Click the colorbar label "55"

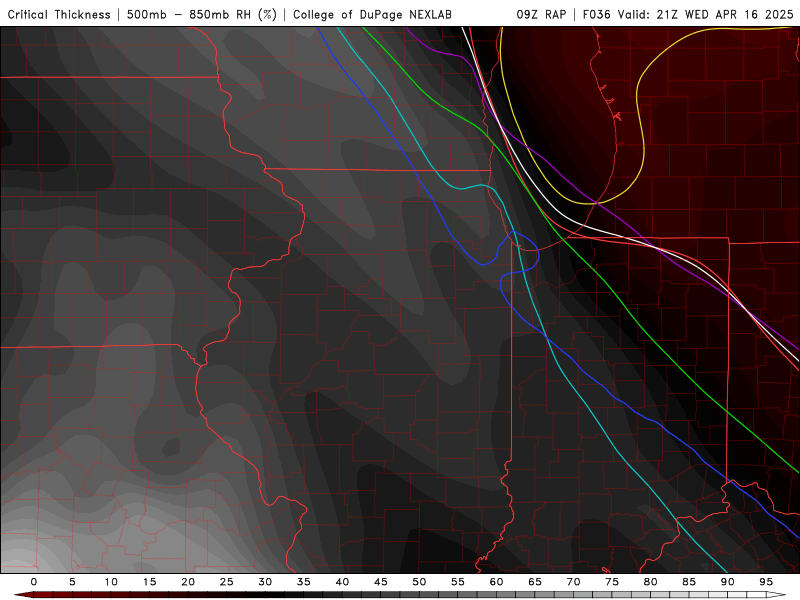click(458, 582)
